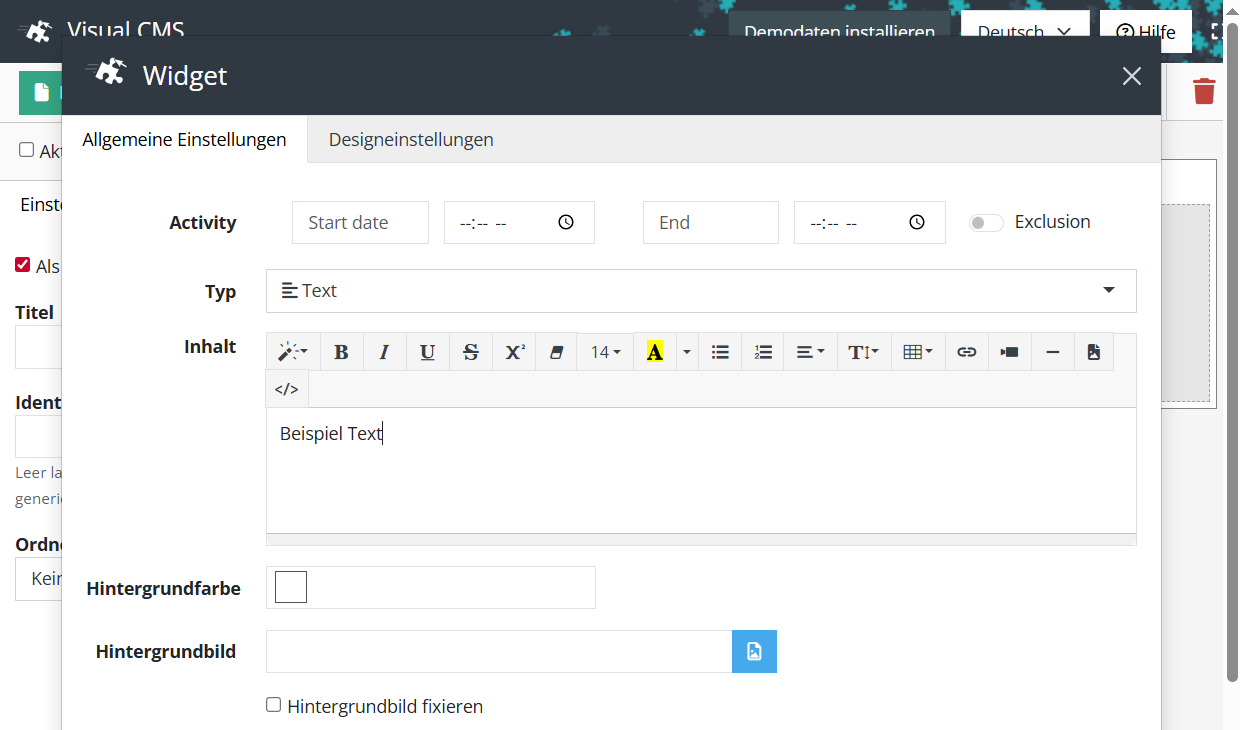
Task: Open the Deutsch language dropdown
Action: point(1024,32)
